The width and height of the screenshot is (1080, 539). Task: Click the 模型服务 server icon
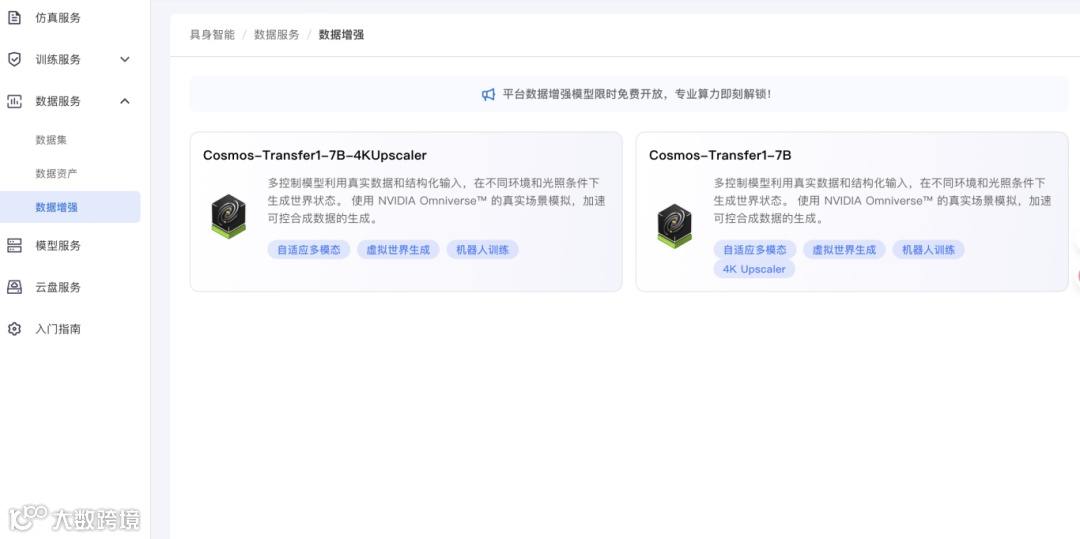point(14,246)
